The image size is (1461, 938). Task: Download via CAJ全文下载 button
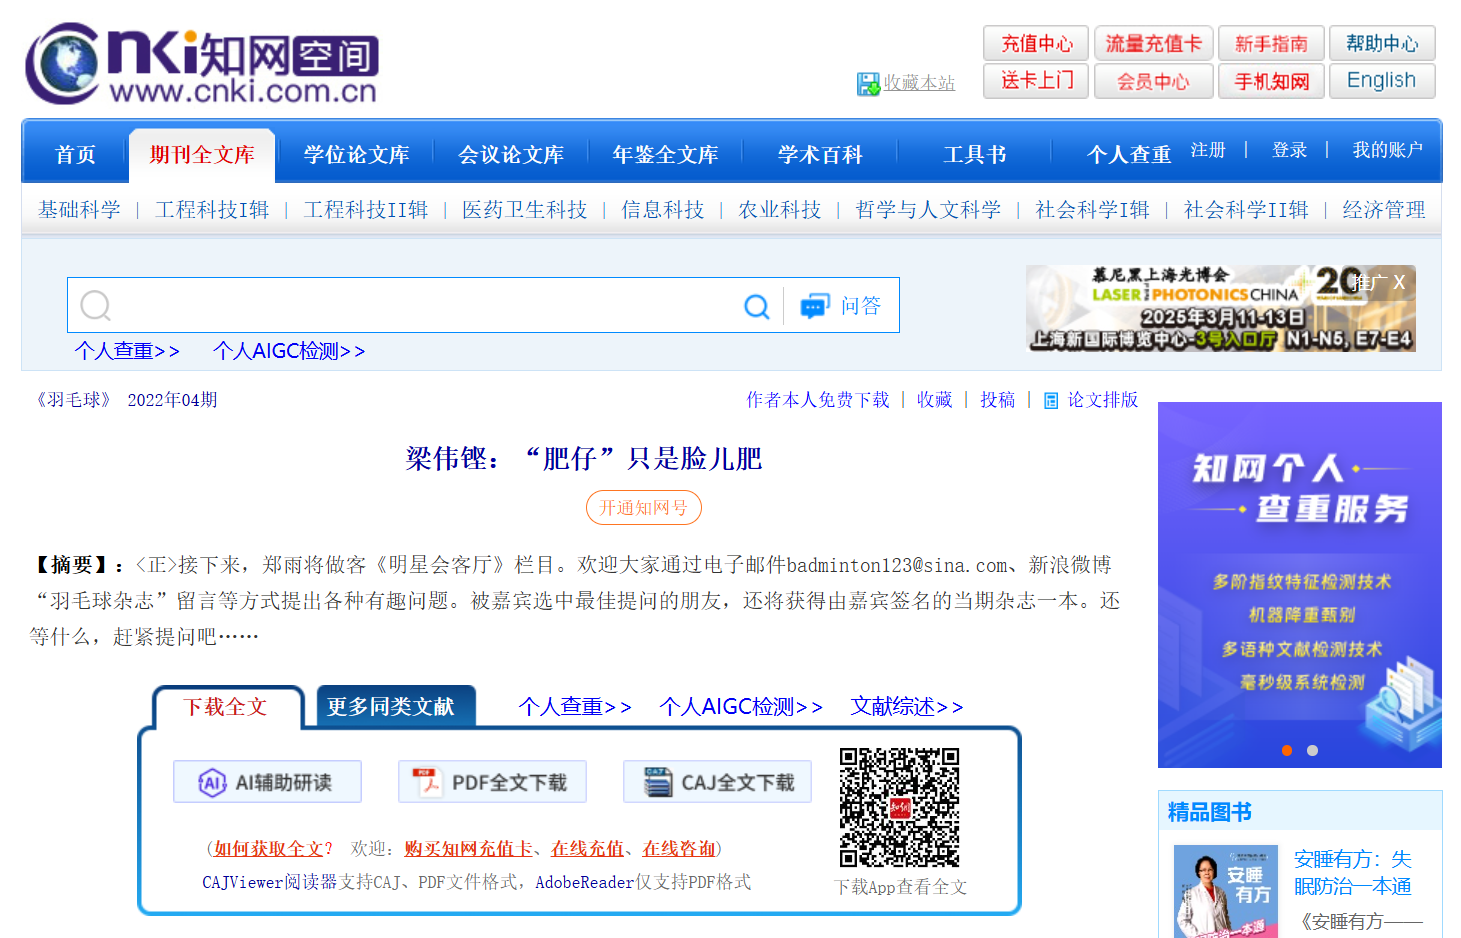pos(717,782)
